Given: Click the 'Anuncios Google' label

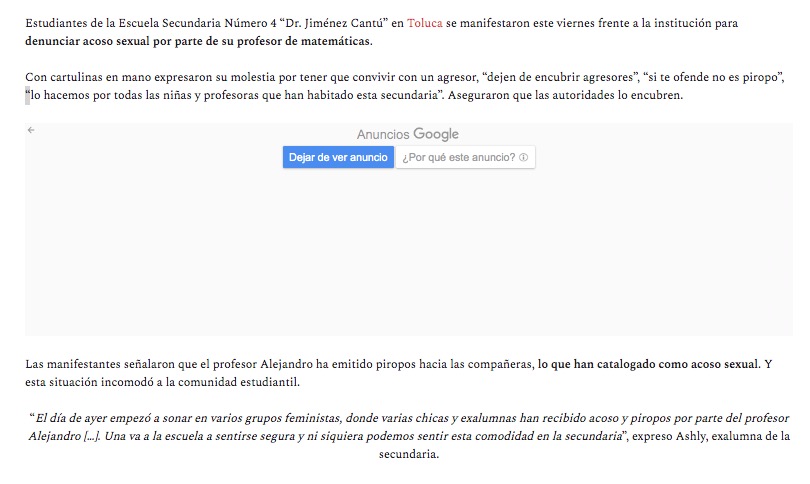Looking at the screenshot, I should (x=408, y=134).
